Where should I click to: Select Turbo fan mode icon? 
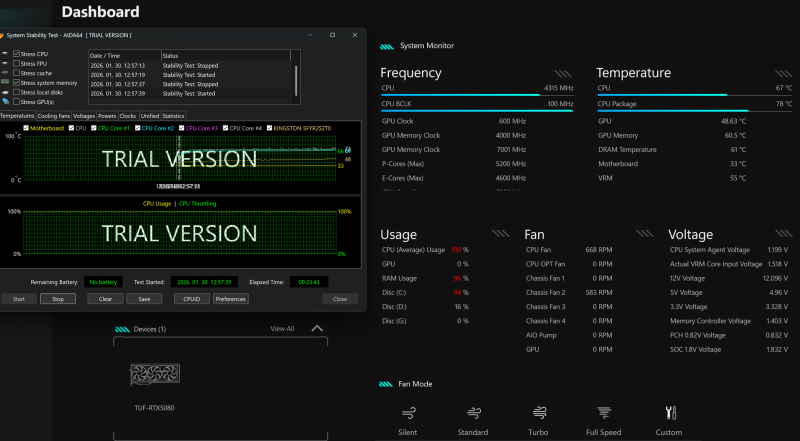[x=539, y=412]
